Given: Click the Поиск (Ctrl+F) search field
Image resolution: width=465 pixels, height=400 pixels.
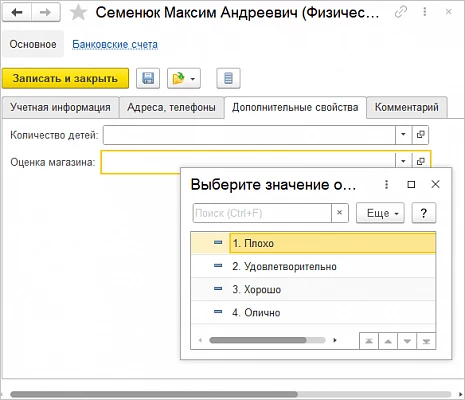Looking at the screenshot, I should pos(262,213).
